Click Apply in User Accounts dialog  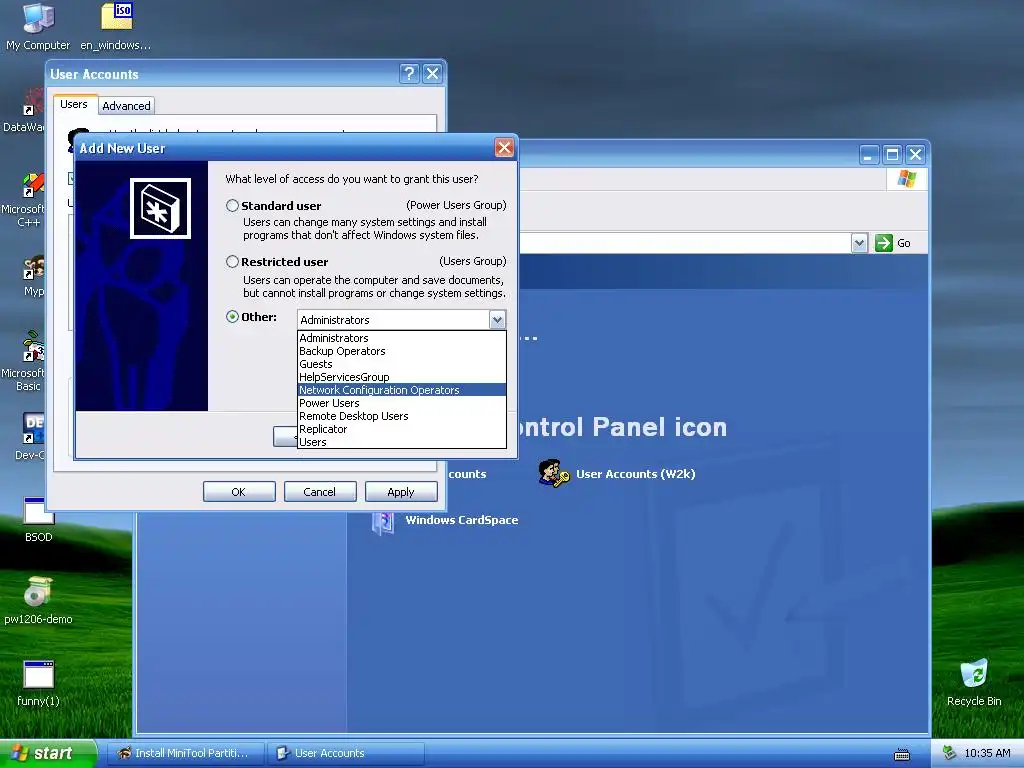(x=401, y=492)
